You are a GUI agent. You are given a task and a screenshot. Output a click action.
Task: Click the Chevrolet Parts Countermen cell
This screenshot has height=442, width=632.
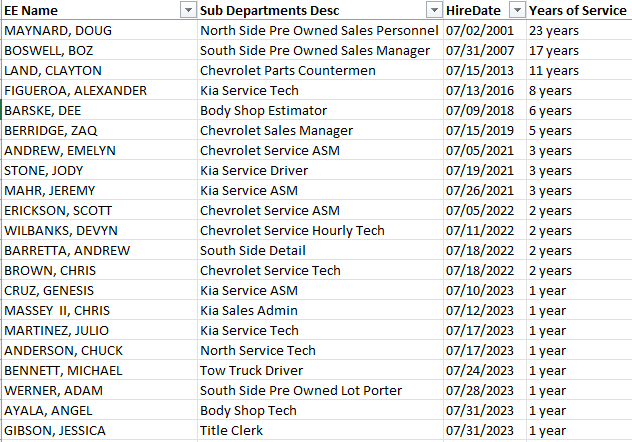pos(288,70)
